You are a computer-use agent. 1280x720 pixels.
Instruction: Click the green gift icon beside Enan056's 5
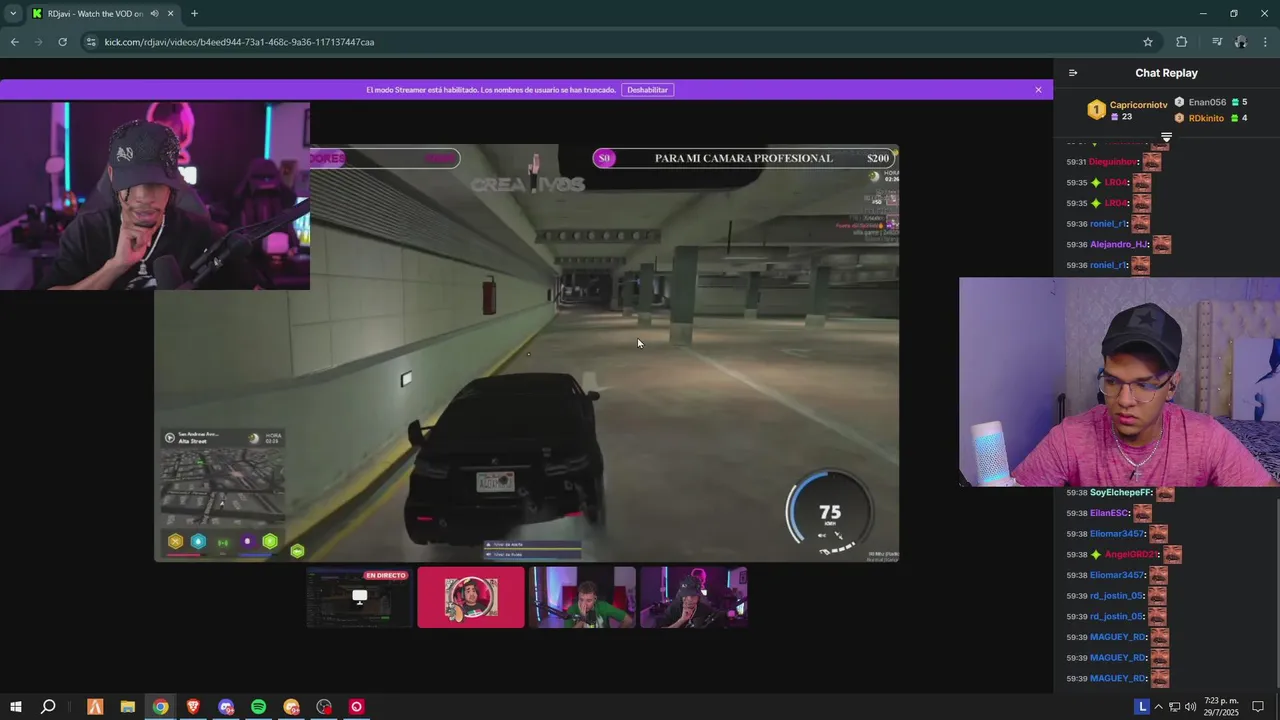pos(1235,102)
